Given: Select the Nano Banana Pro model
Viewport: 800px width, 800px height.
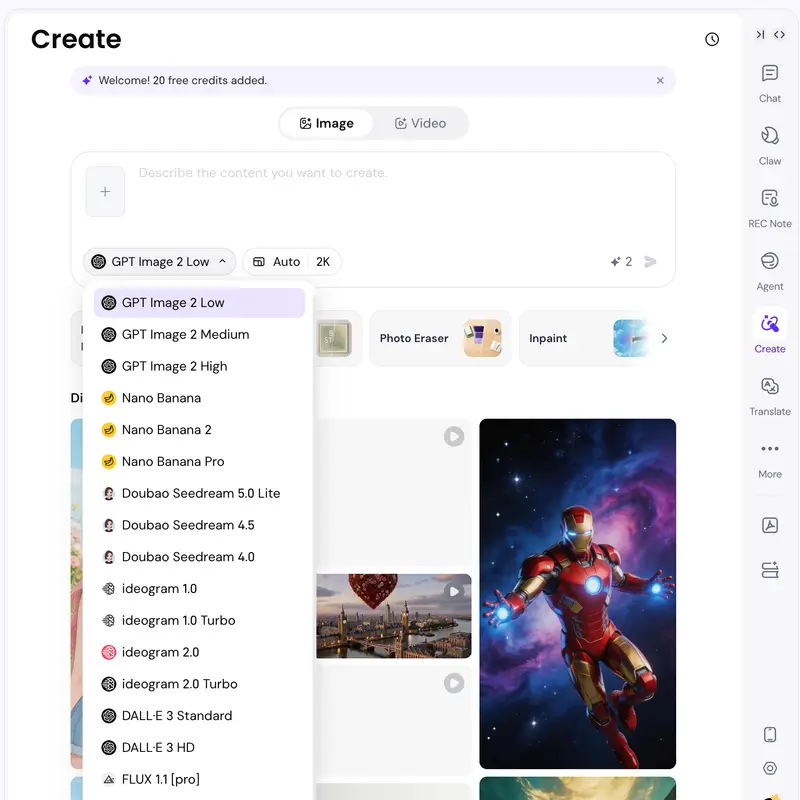Looking at the screenshot, I should (199, 462).
